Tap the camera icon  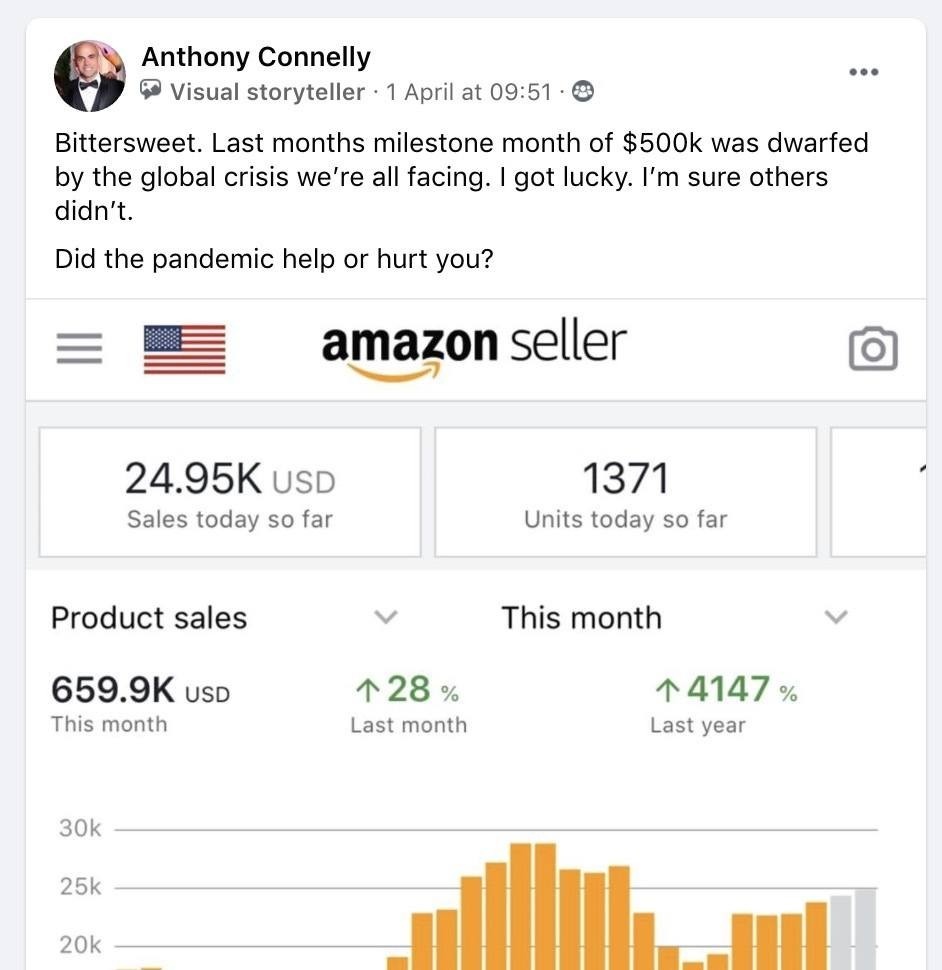pyautogui.click(x=873, y=349)
